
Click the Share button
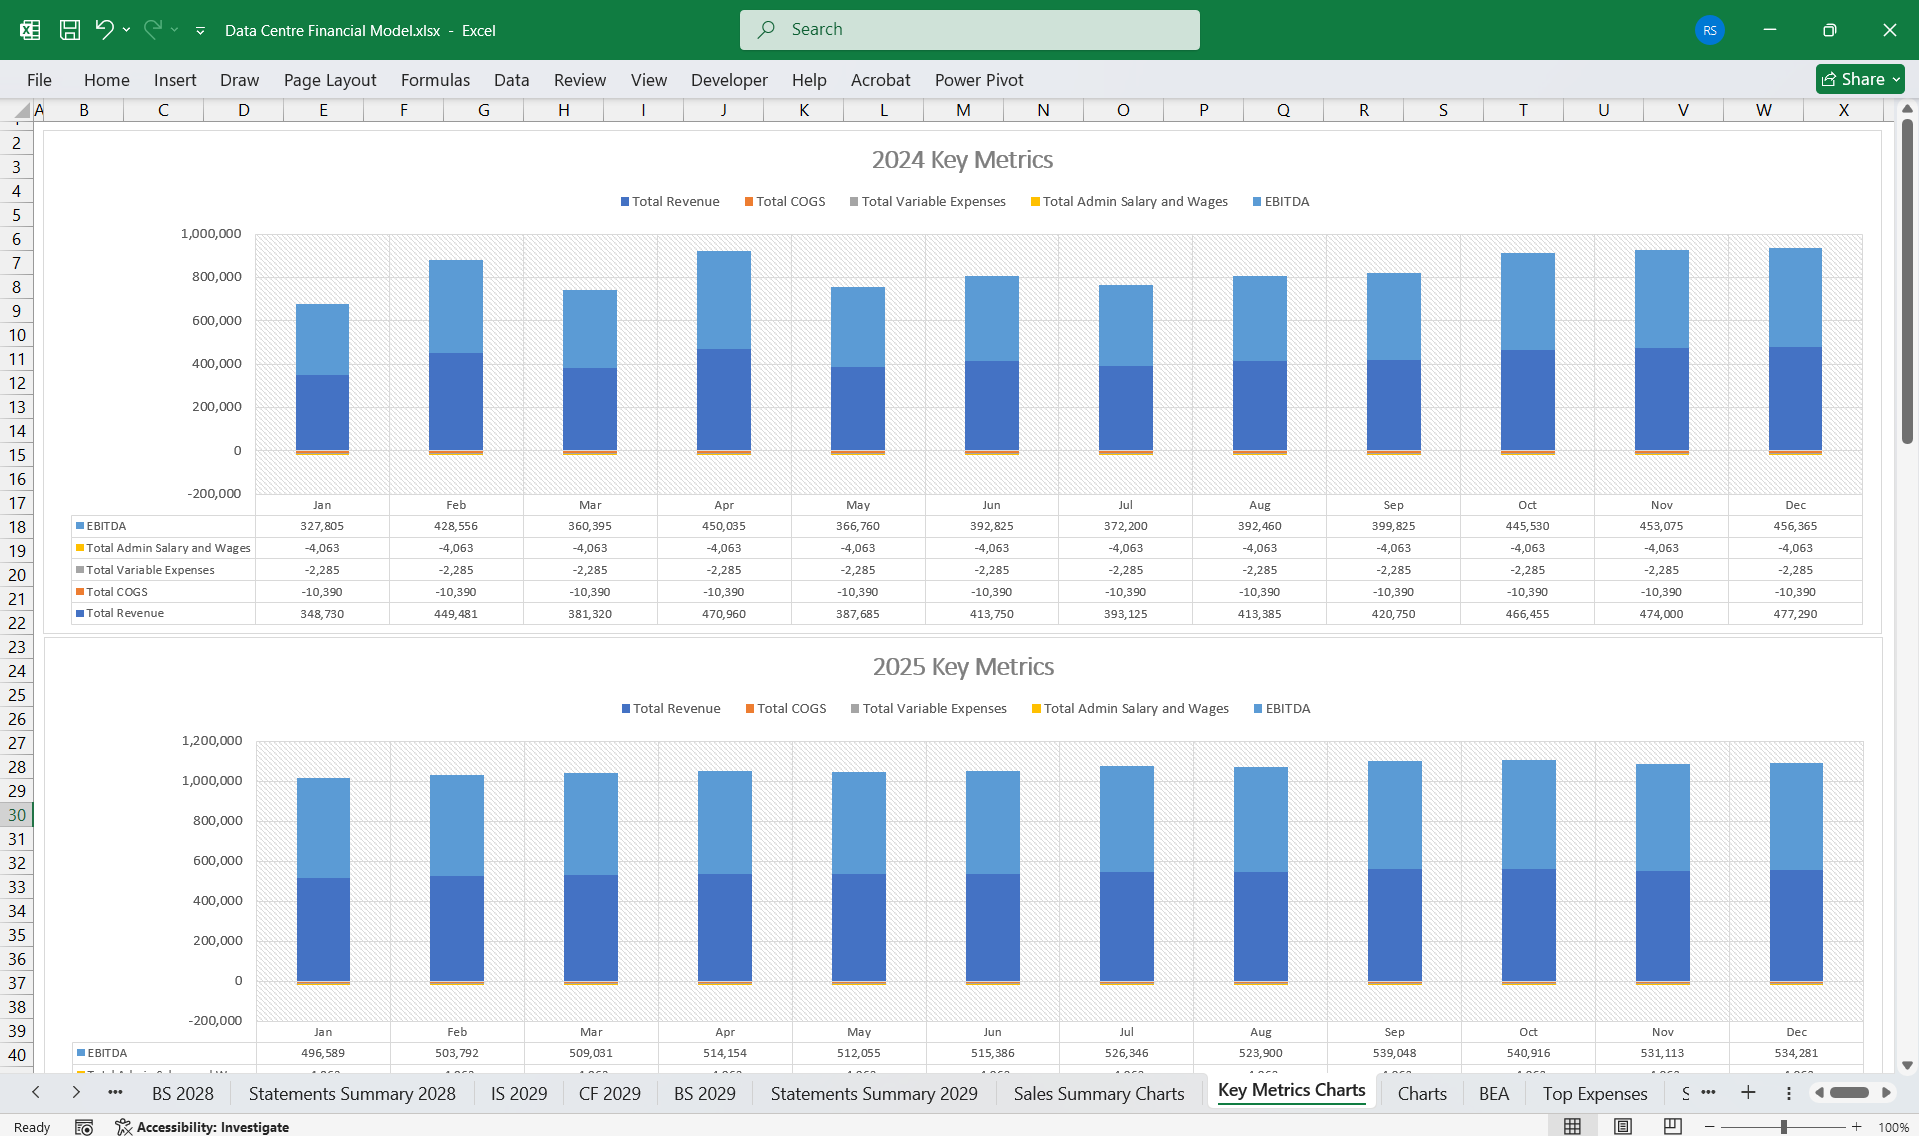click(1857, 79)
